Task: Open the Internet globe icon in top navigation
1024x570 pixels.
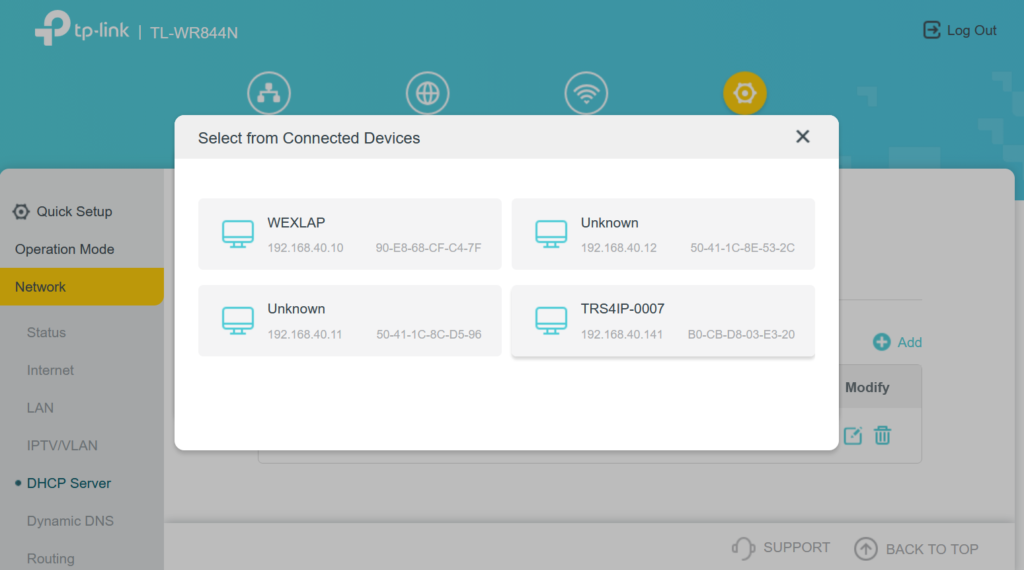Action: pyautogui.click(x=427, y=93)
